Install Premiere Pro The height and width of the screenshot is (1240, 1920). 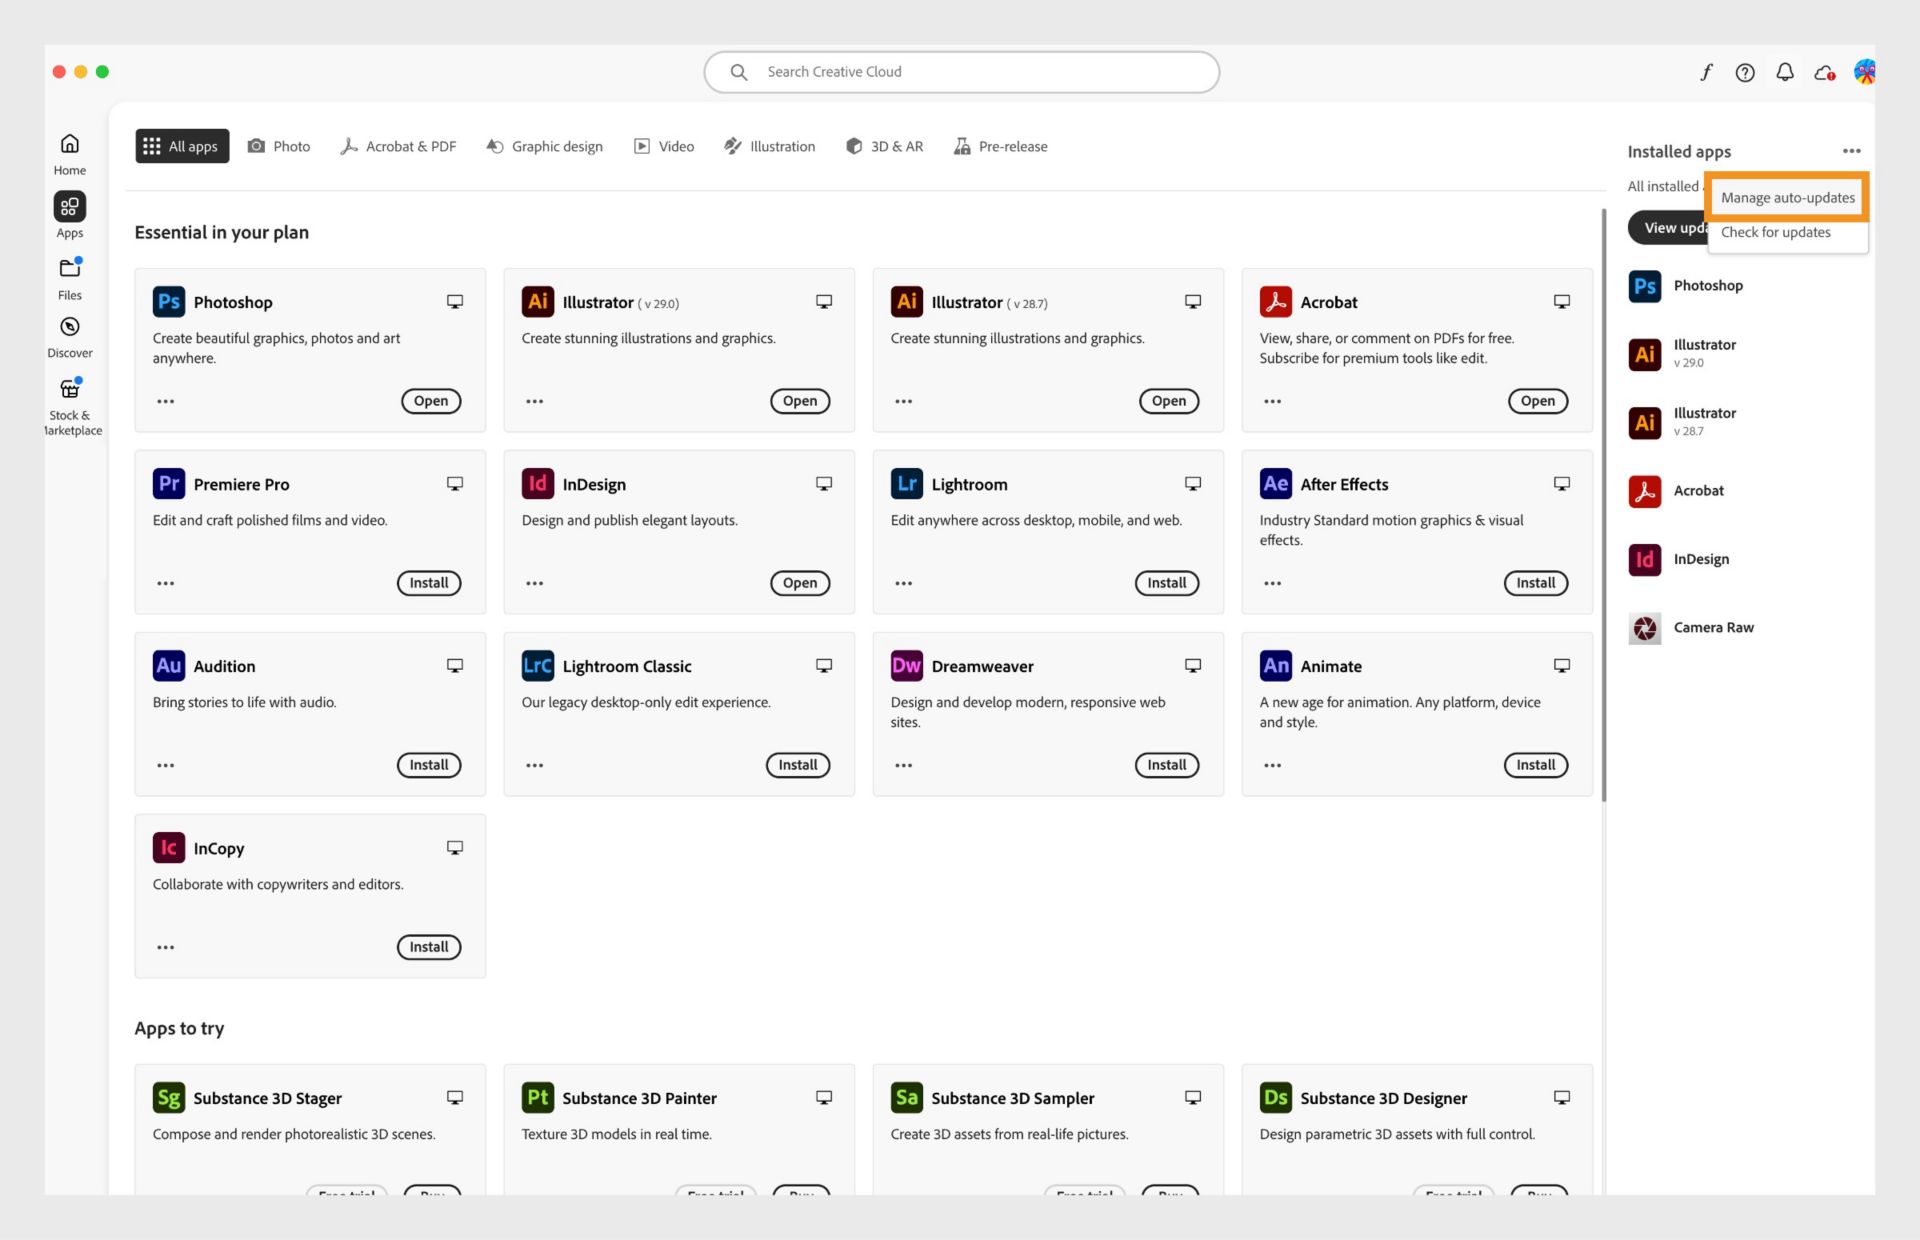point(428,583)
